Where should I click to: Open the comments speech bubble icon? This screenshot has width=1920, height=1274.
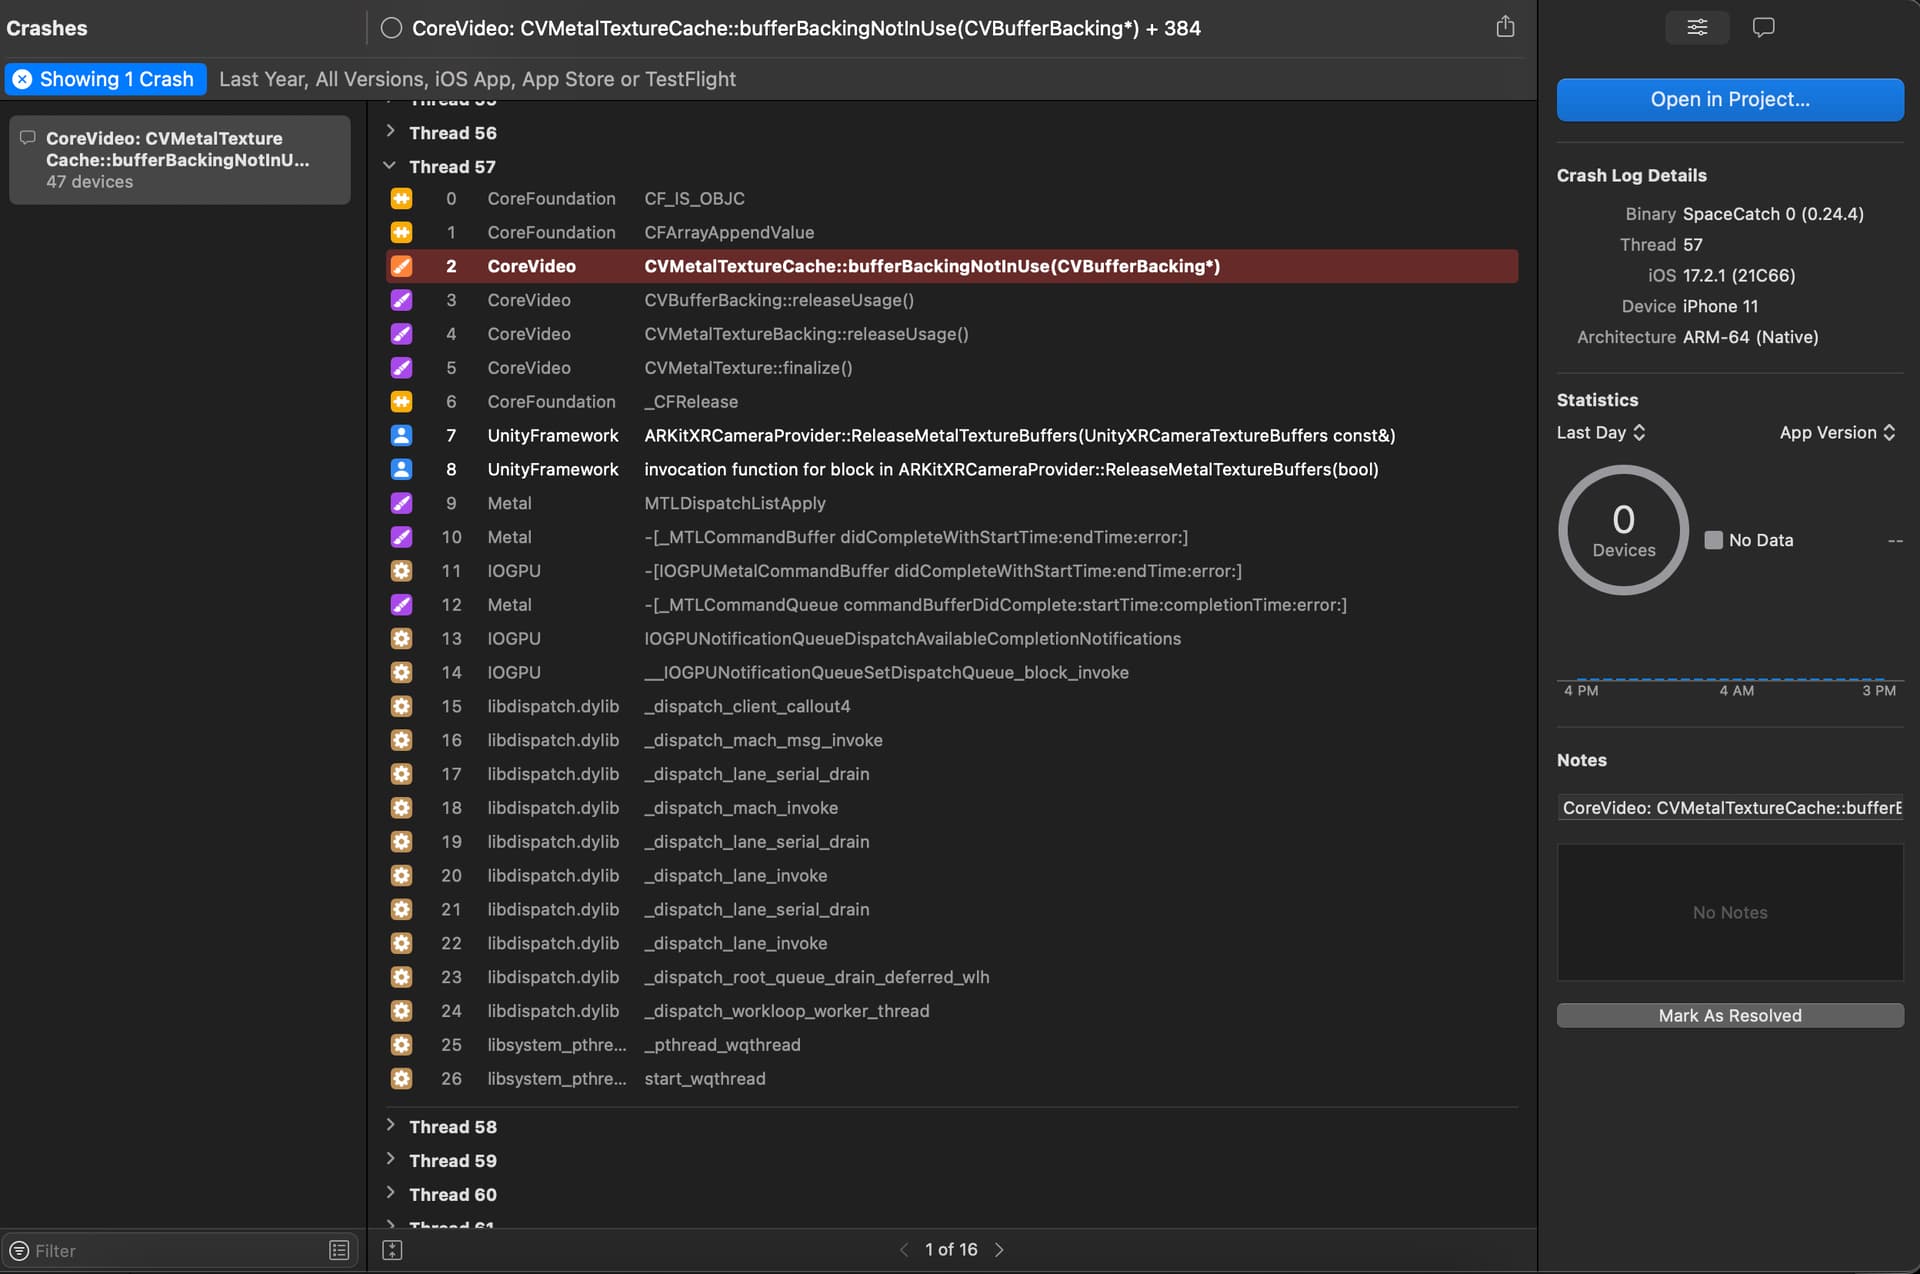[1763, 27]
